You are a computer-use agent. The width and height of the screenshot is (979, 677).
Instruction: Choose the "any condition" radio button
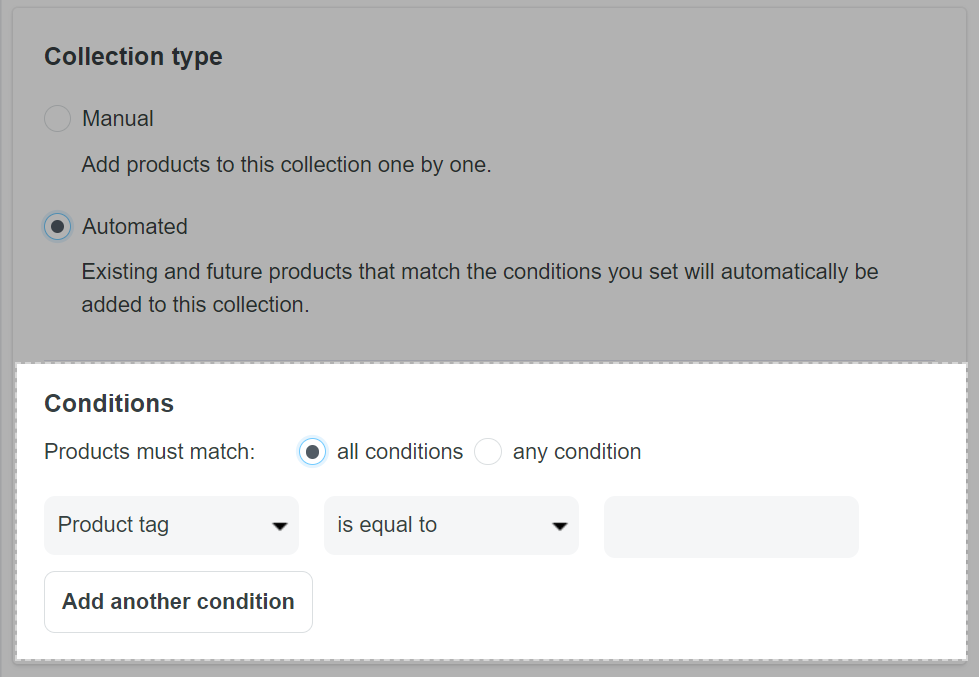coord(488,452)
